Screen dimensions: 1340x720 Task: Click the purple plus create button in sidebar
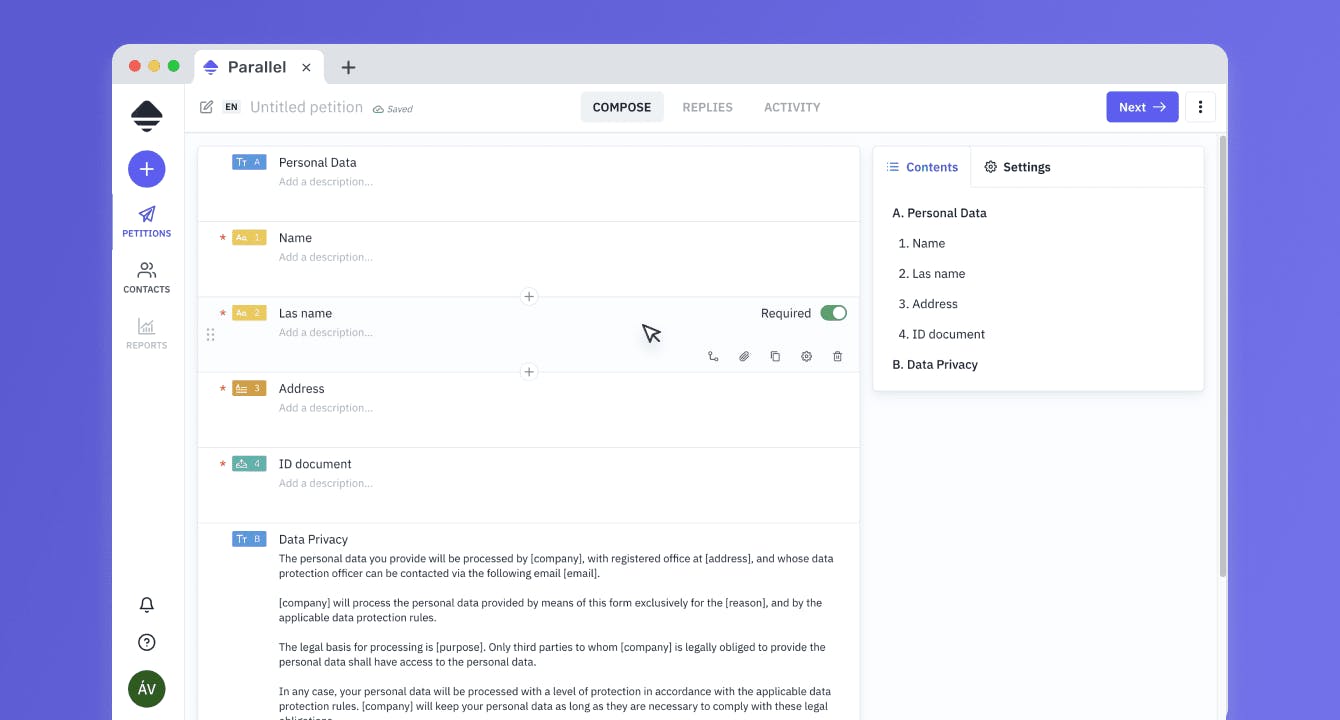tap(146, 169)
